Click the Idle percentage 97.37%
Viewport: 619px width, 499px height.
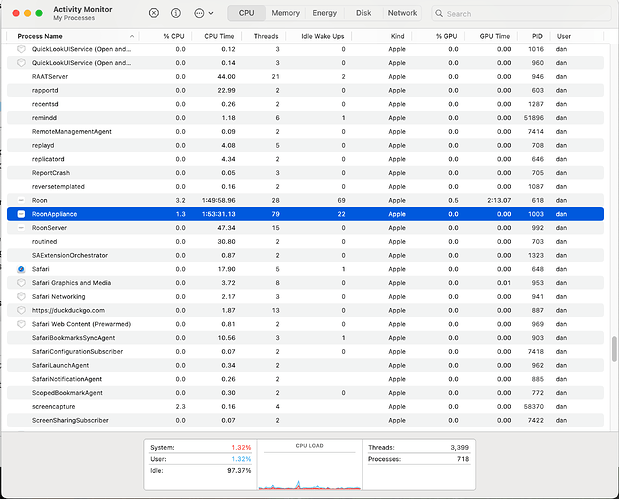[x=239, y=471]
